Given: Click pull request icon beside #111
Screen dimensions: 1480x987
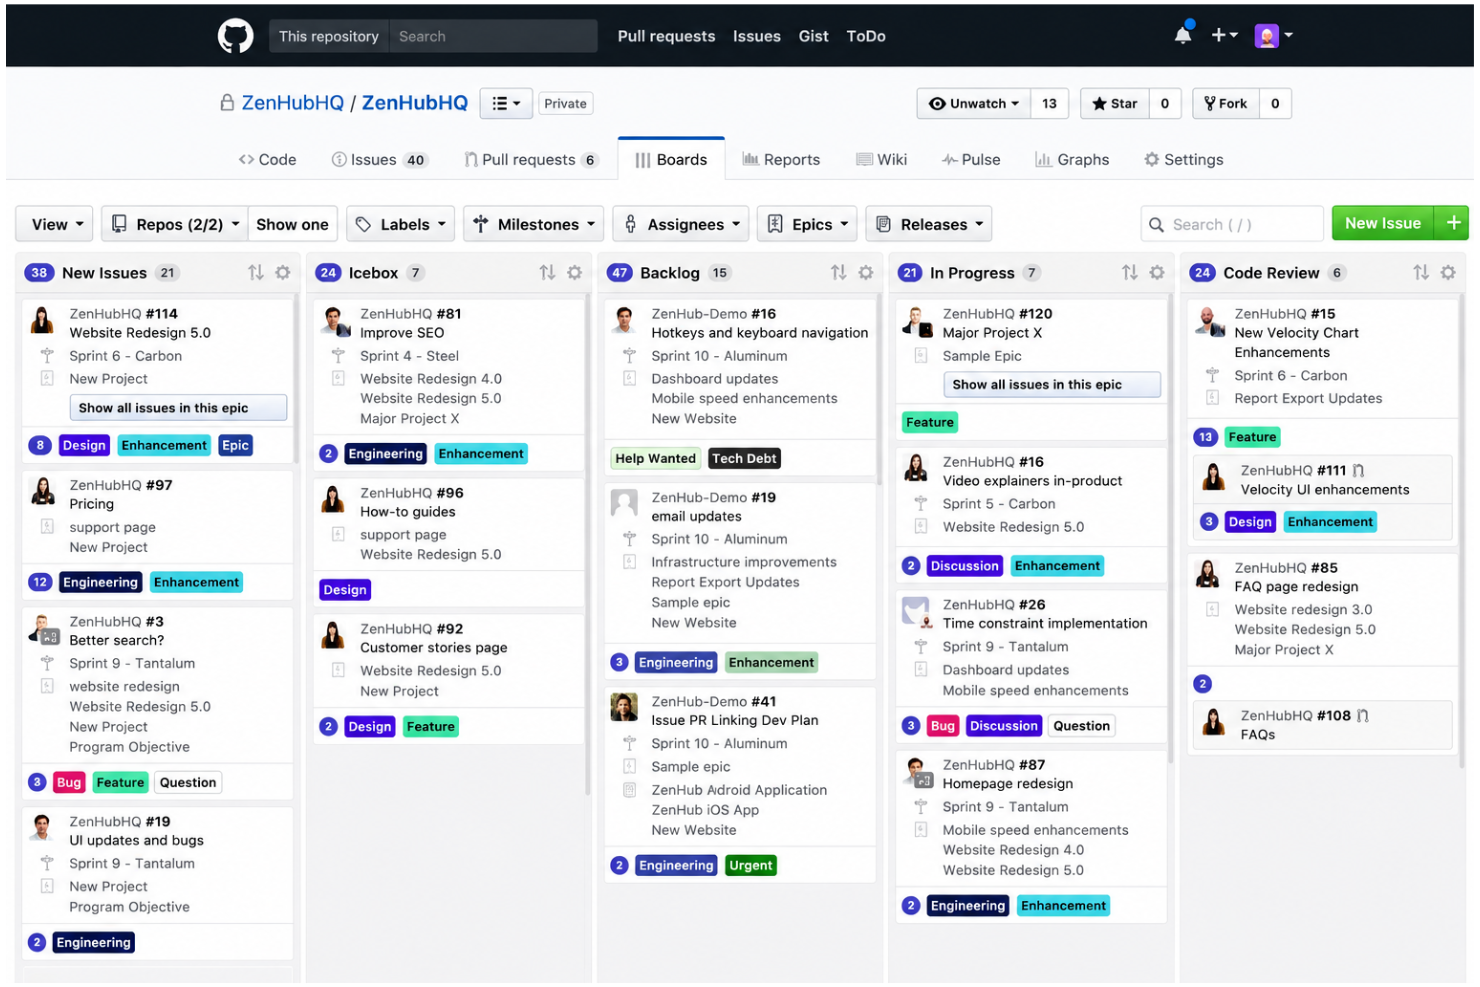Looking at the screenshot, I should (x=1359, y=470).
